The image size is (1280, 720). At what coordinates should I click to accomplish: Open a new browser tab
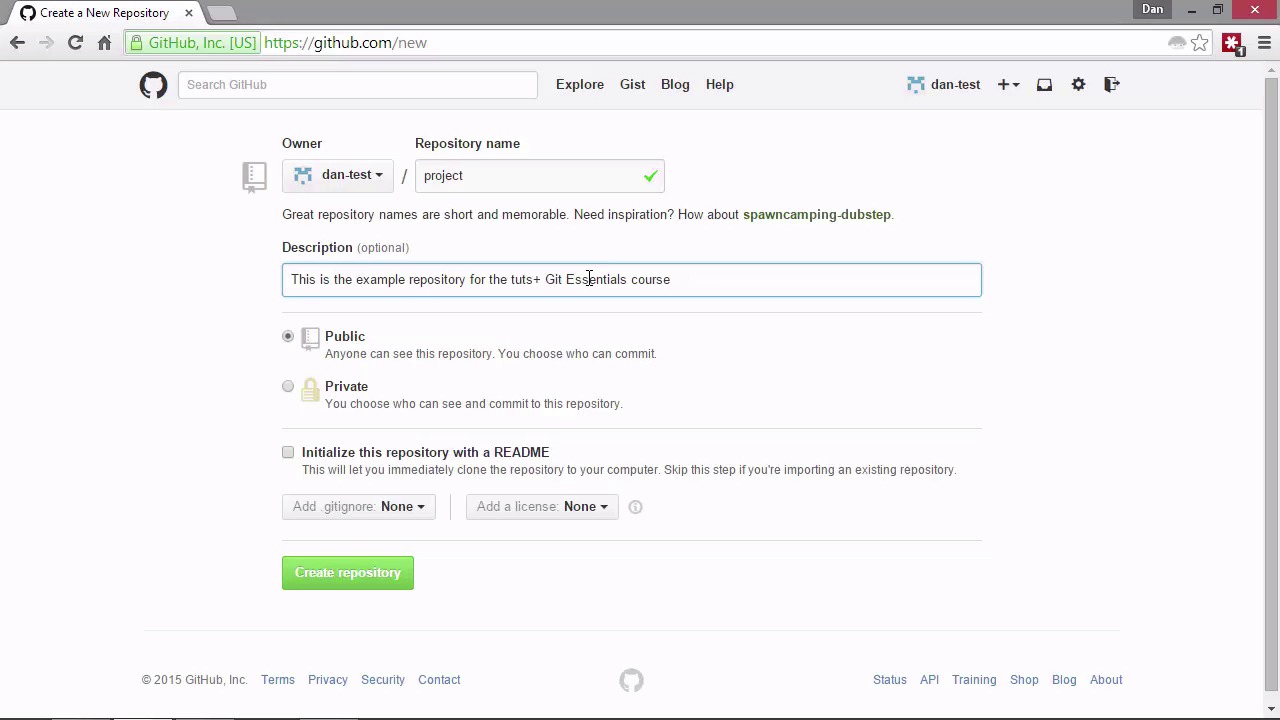pyautogui.click(x=222, y=13)
